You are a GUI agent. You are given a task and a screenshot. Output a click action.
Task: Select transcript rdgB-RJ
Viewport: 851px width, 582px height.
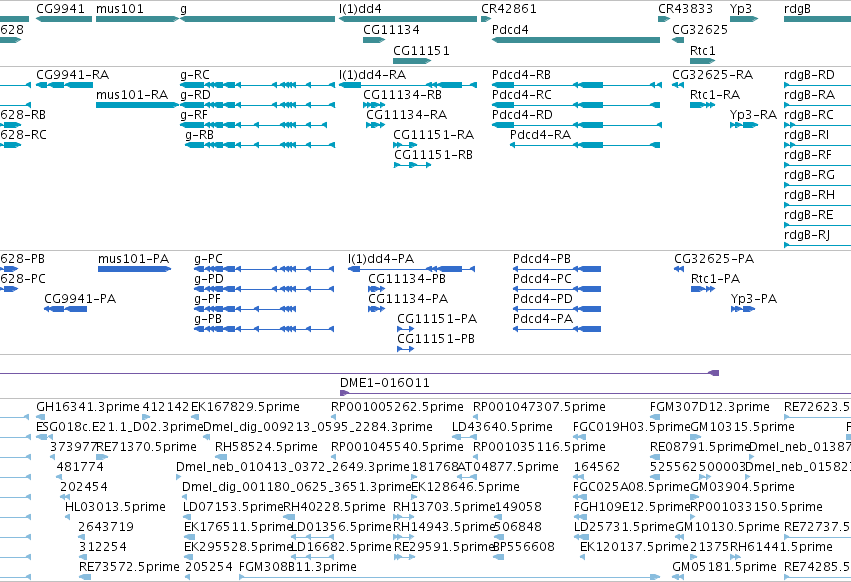817,245
